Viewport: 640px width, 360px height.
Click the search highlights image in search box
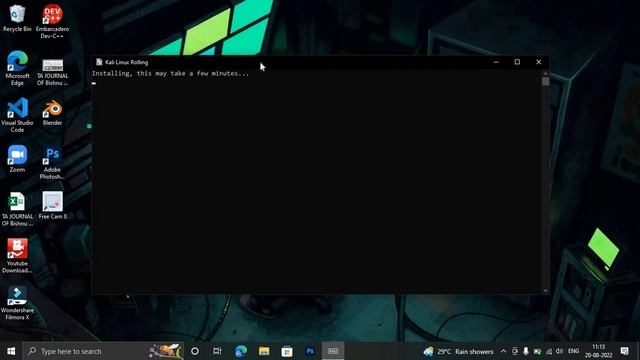(165, 351)
